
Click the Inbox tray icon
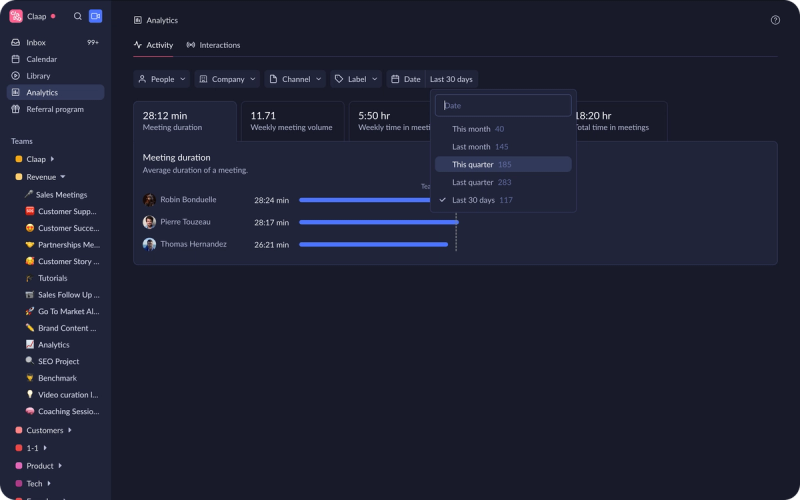coord(16,43)
